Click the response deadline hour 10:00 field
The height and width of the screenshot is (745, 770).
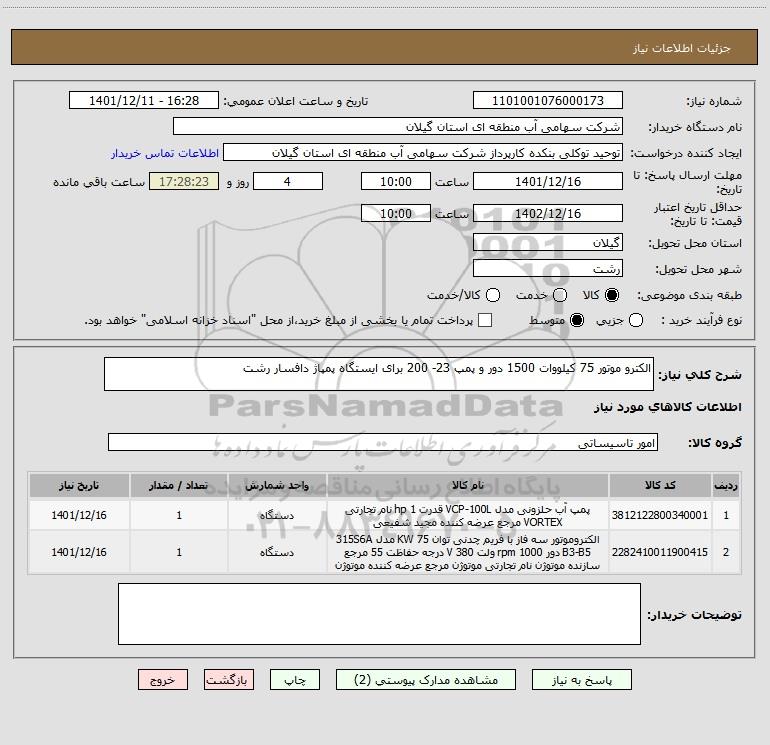point(396,181)
